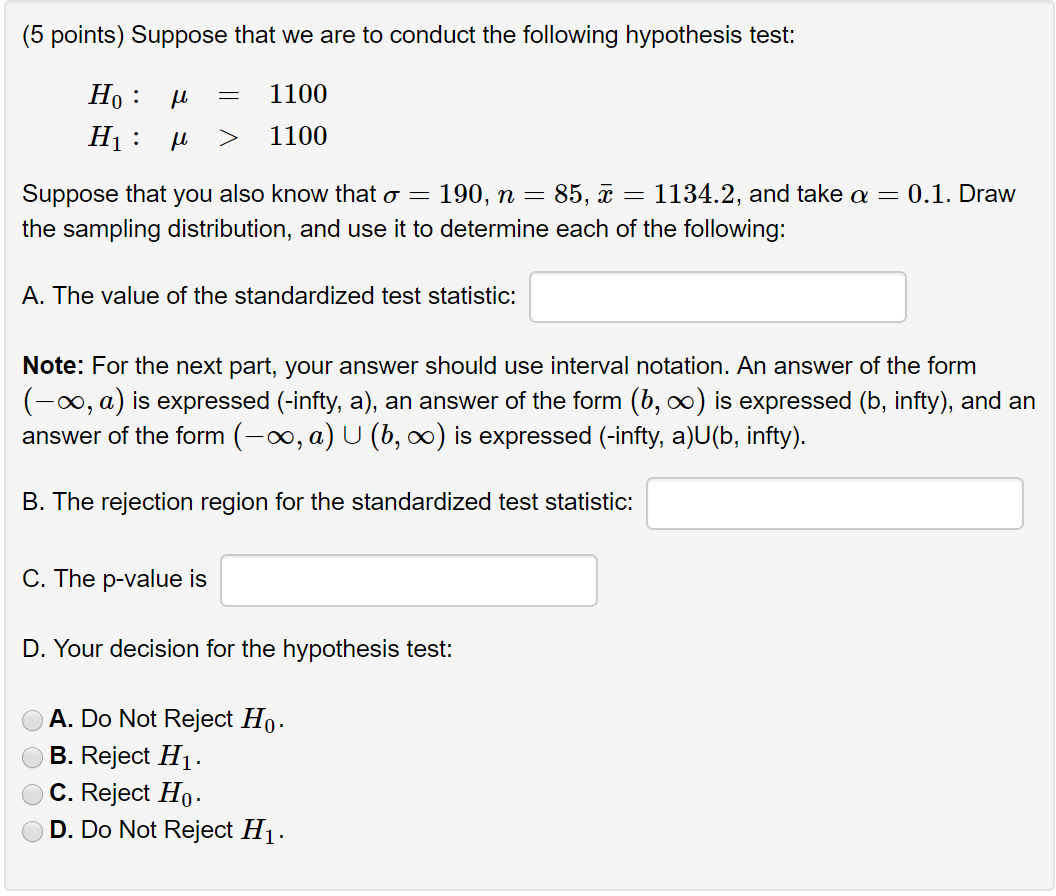Viewport: 1056px width, 896px height.
Task: Click the standardized test statistic answer box
Action: 717,296
